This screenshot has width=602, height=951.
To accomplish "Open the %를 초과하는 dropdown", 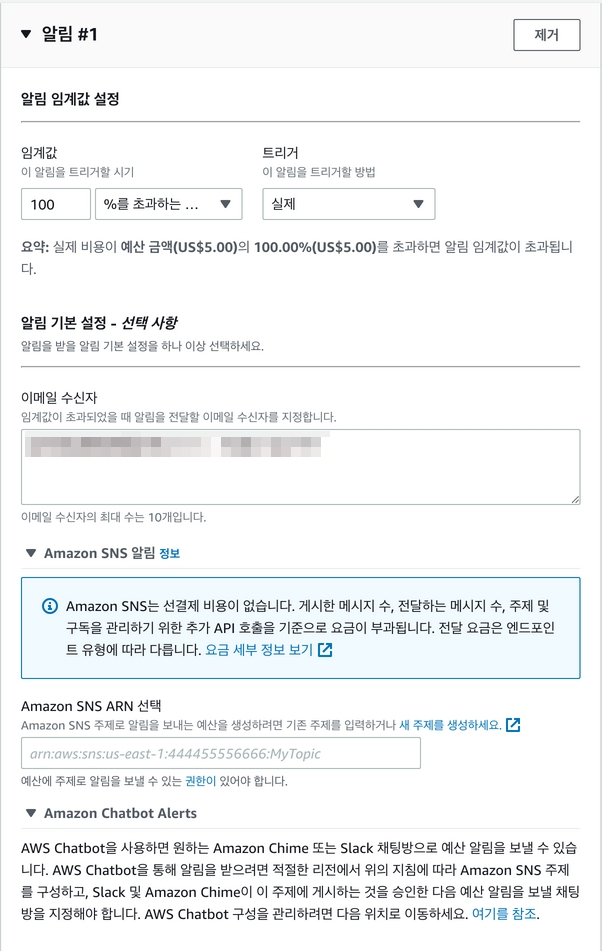I will click(x=168, y=204).
